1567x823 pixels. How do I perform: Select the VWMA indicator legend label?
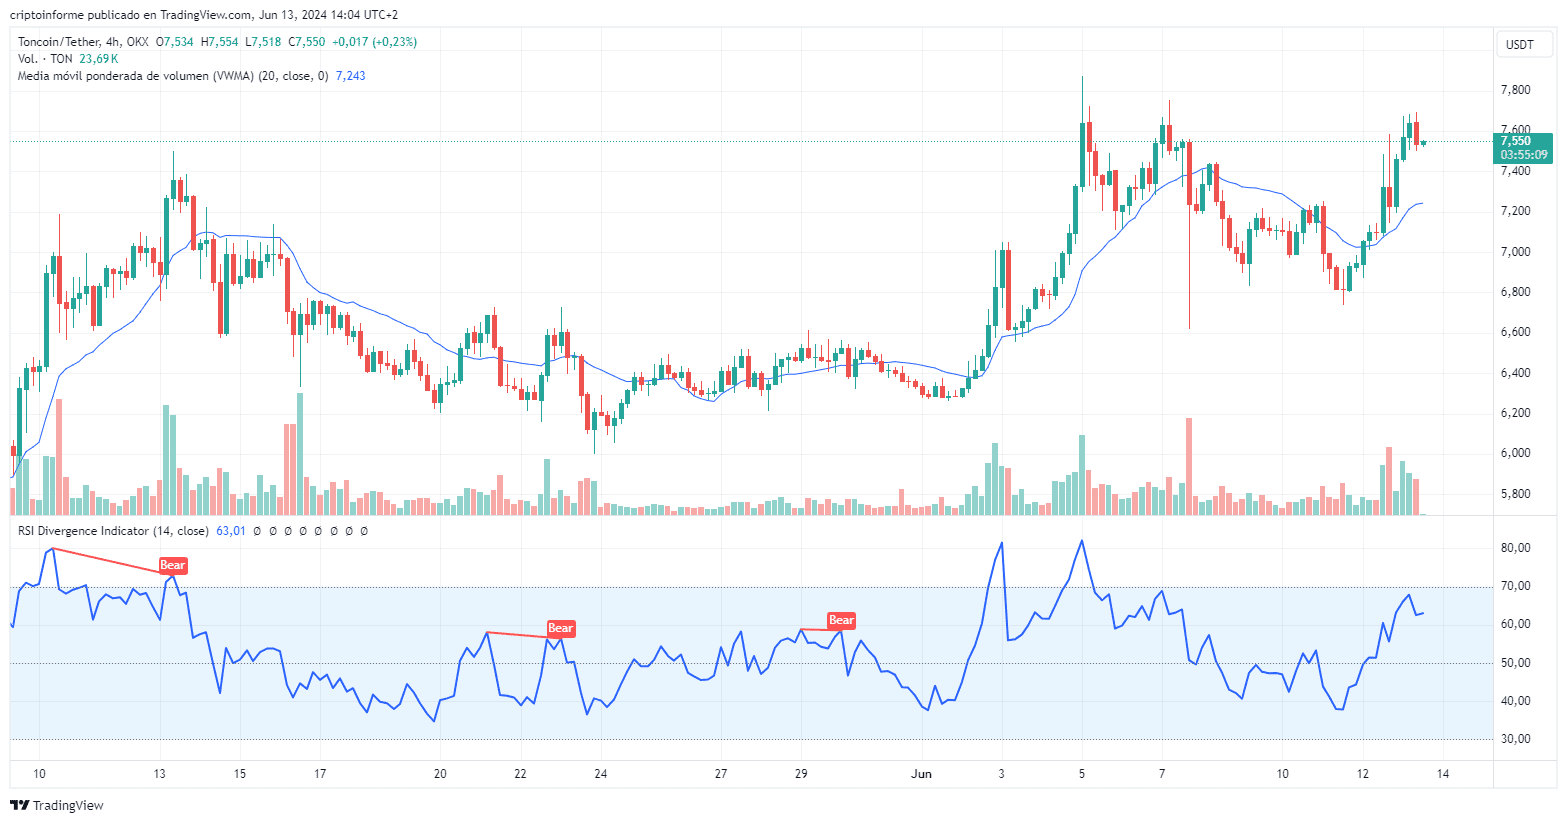click(x=173, y=76)
